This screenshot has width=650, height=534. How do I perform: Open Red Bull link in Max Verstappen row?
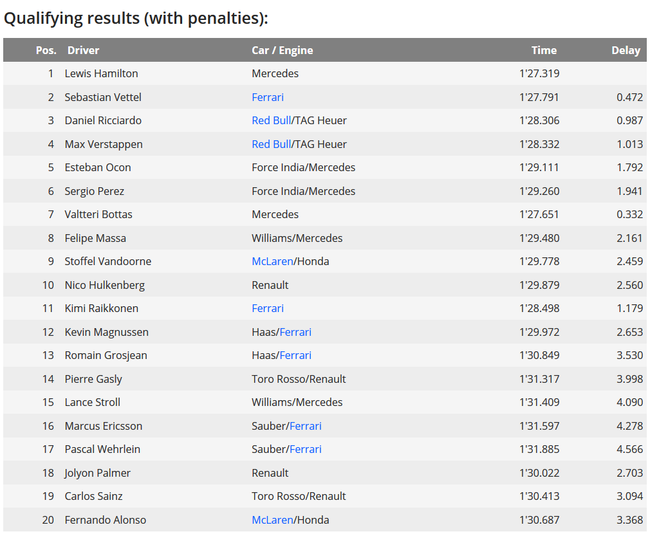pyautogui.click(x=271, y=144)
